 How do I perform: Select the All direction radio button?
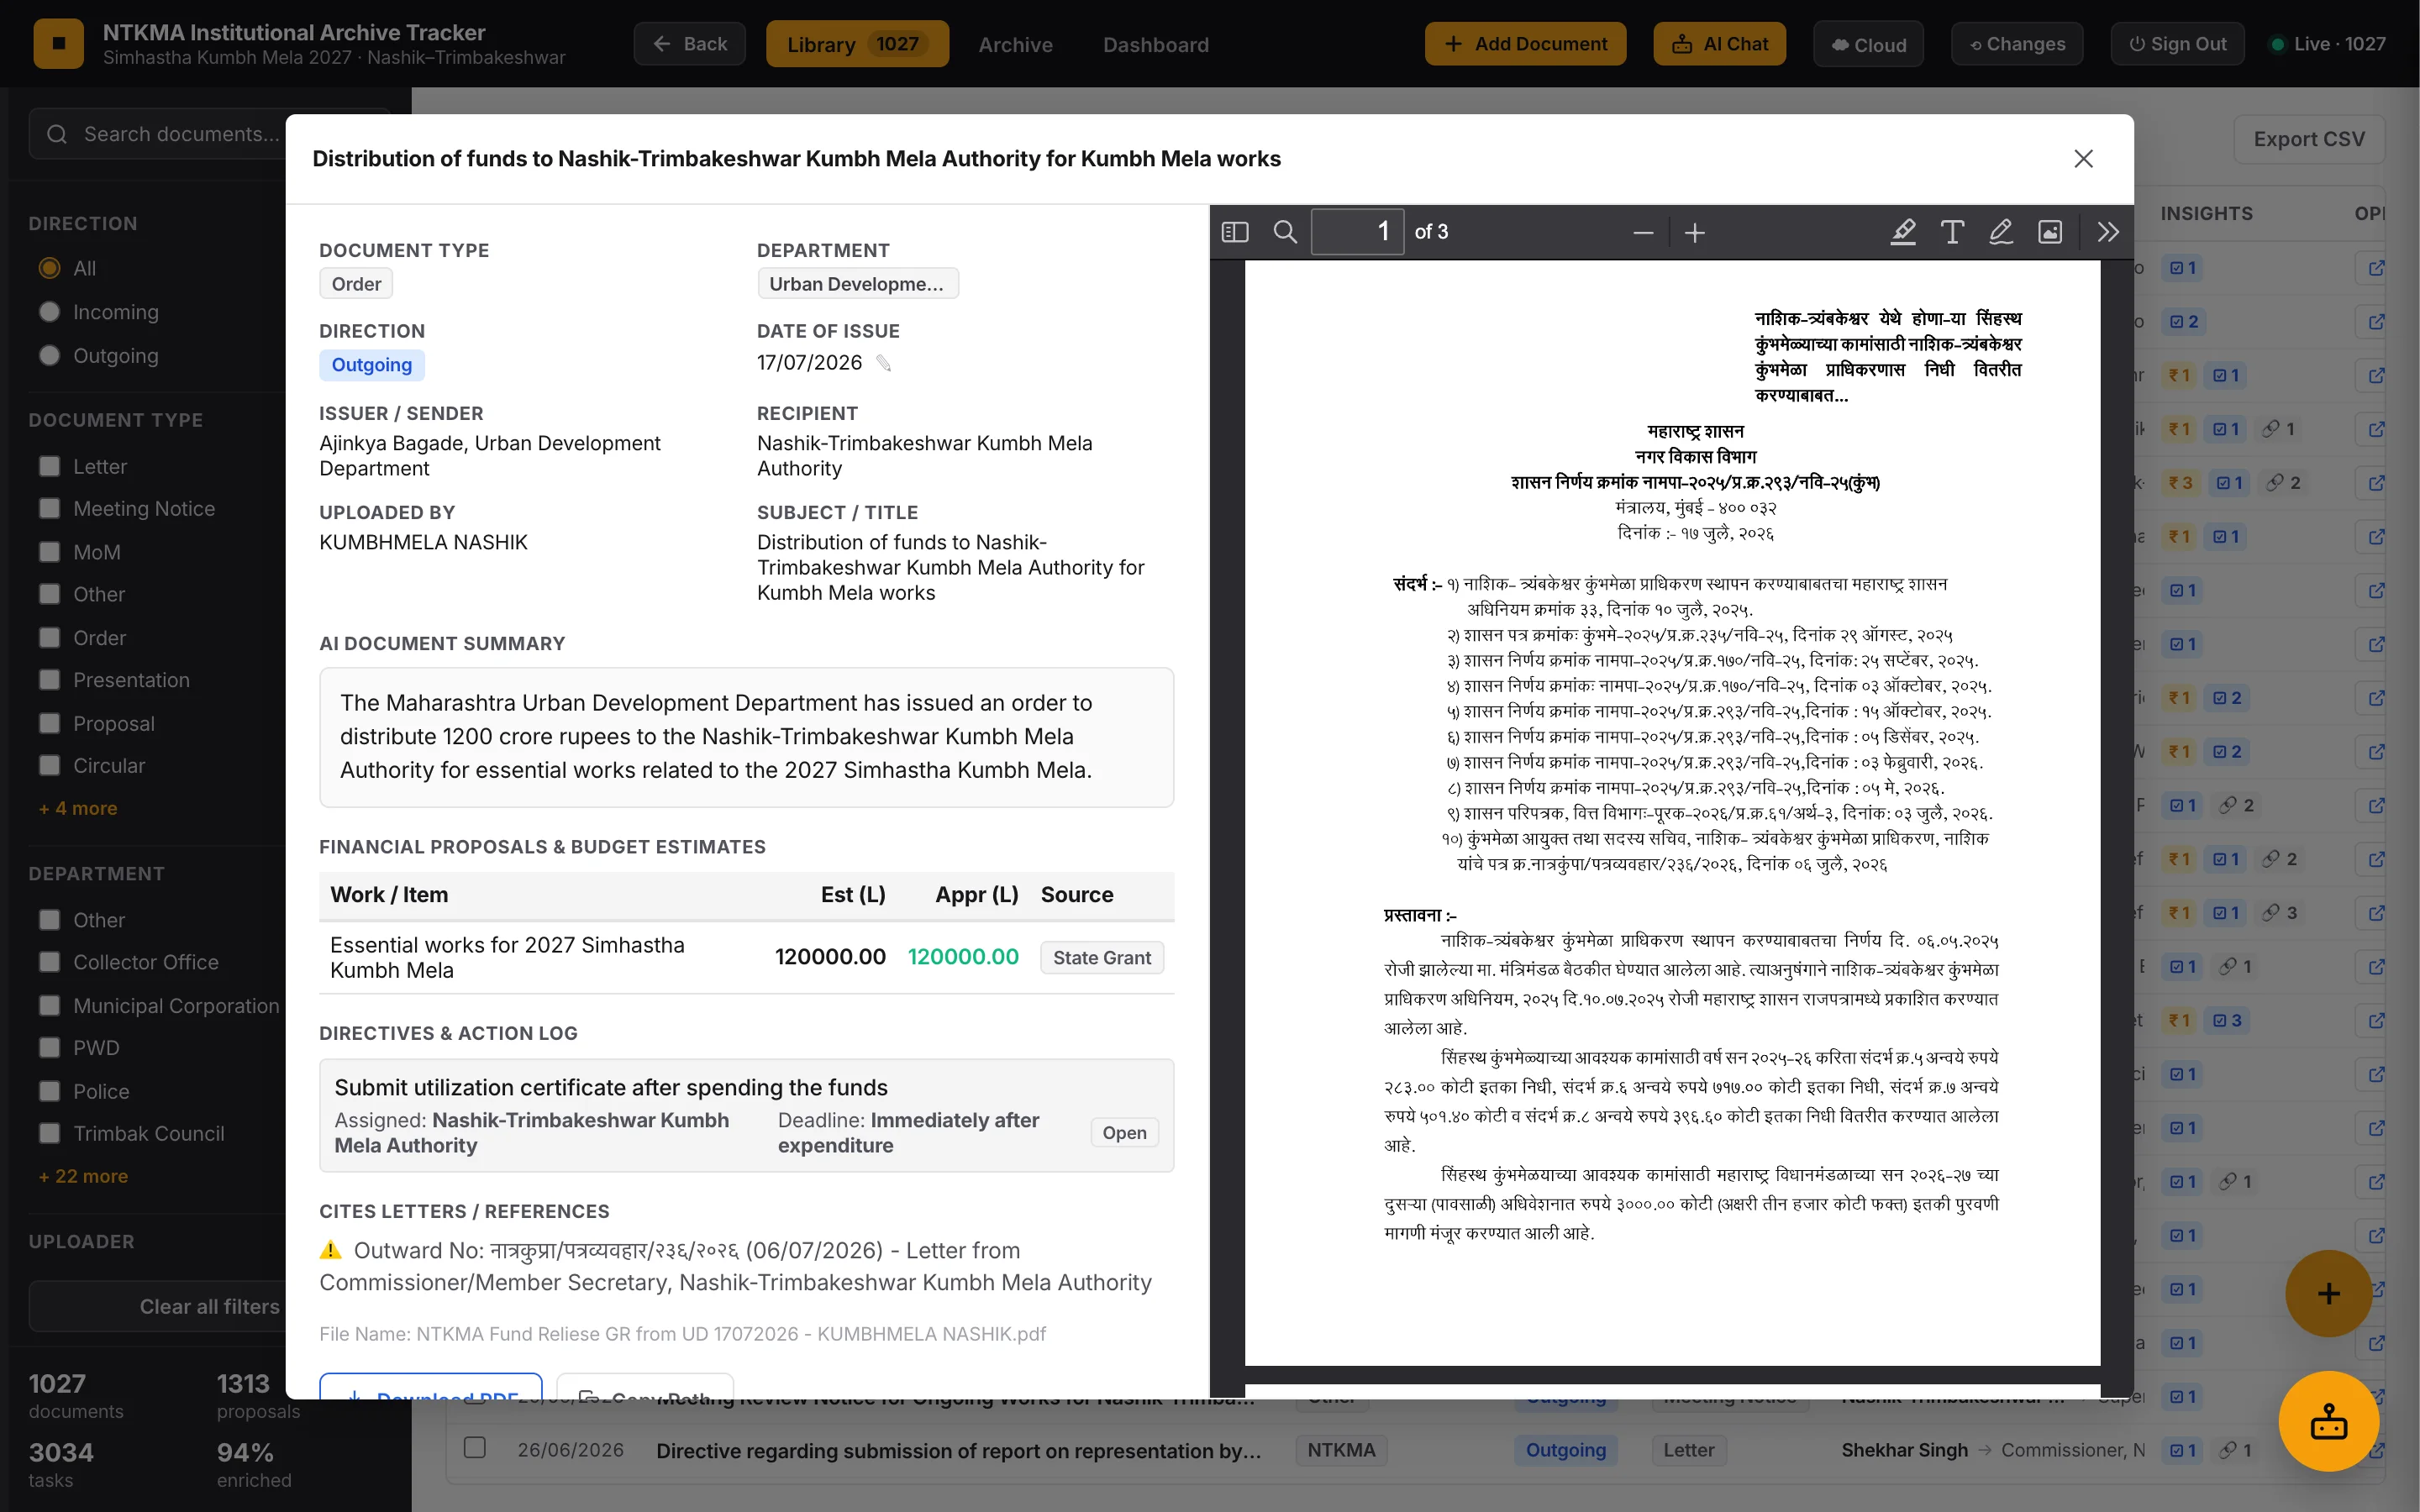pyautogui.click(x=49, y=268)
